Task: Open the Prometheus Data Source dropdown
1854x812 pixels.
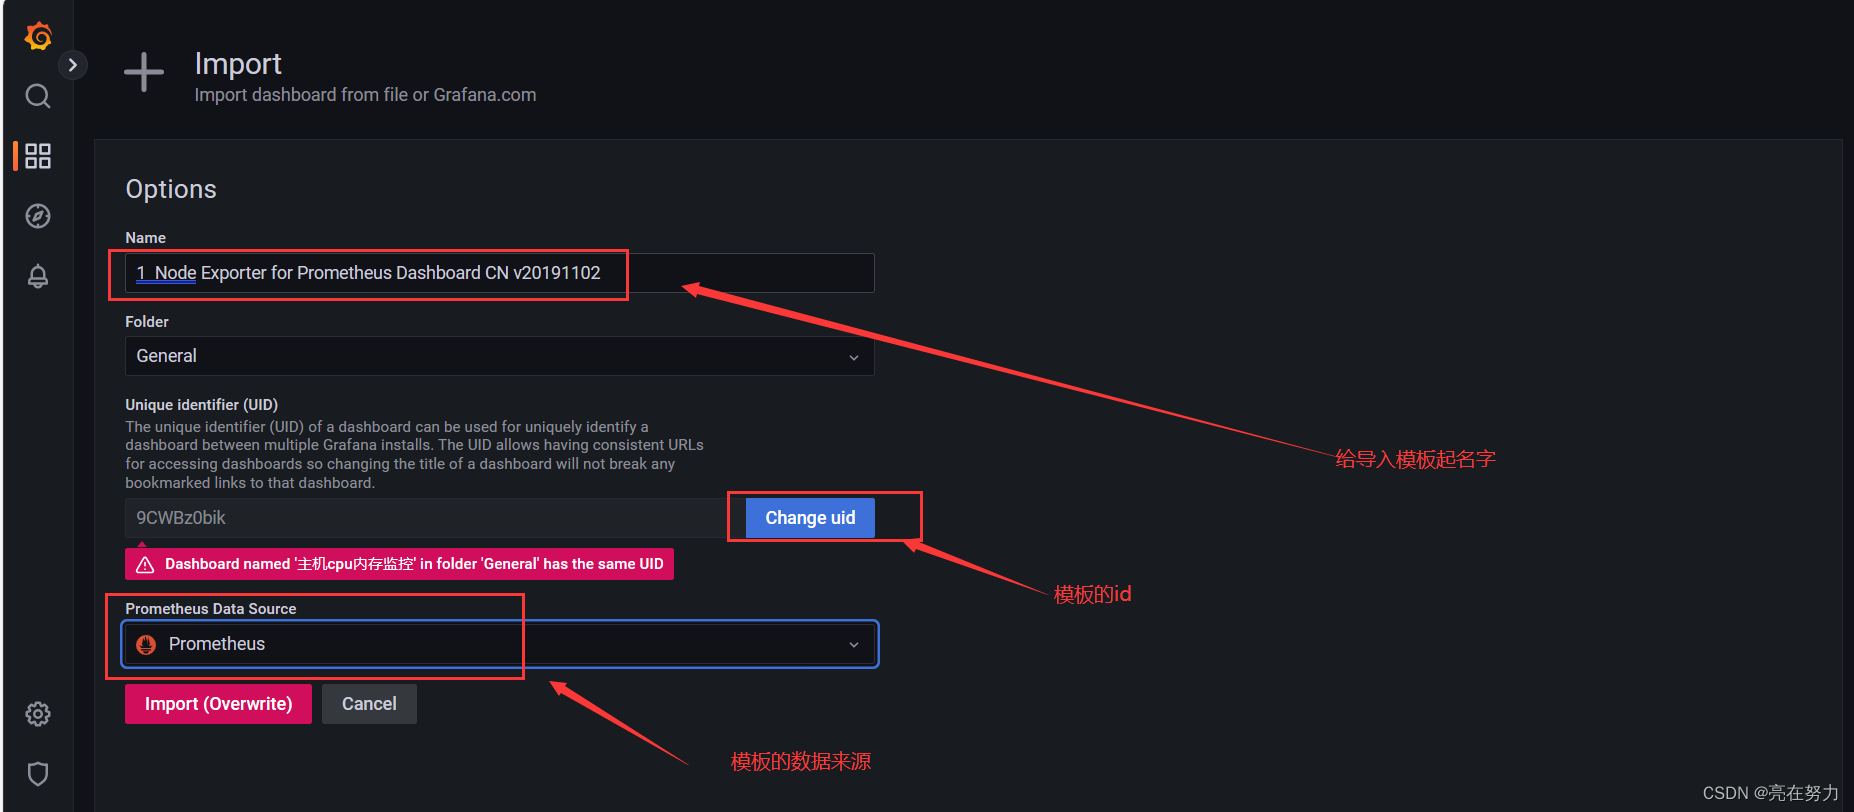Action: click(x=499, y=644)
